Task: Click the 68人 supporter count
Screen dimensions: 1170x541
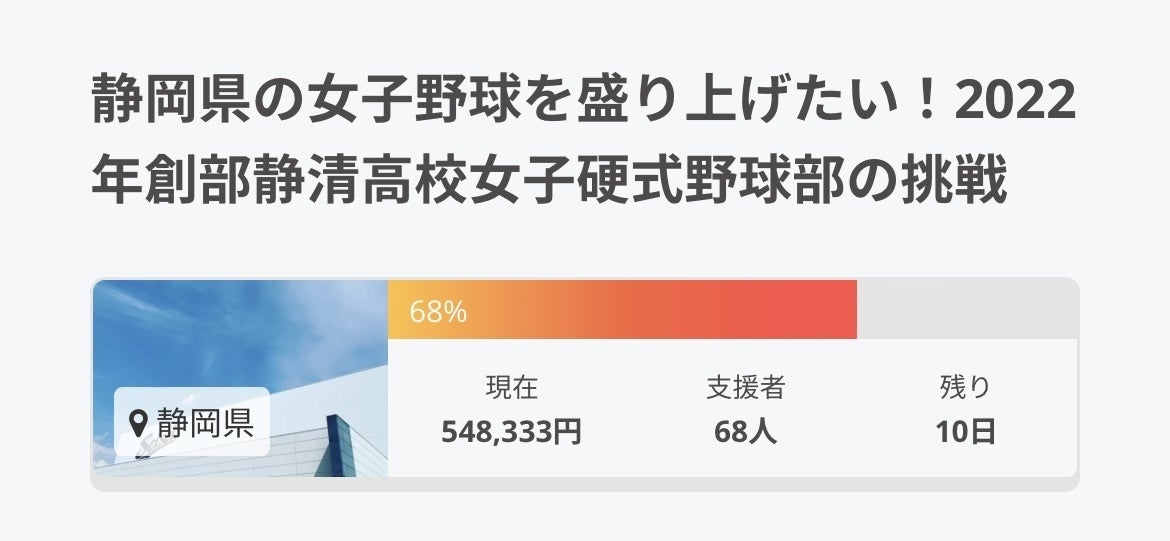Action: pyautogui.click(x=745, y=432)
